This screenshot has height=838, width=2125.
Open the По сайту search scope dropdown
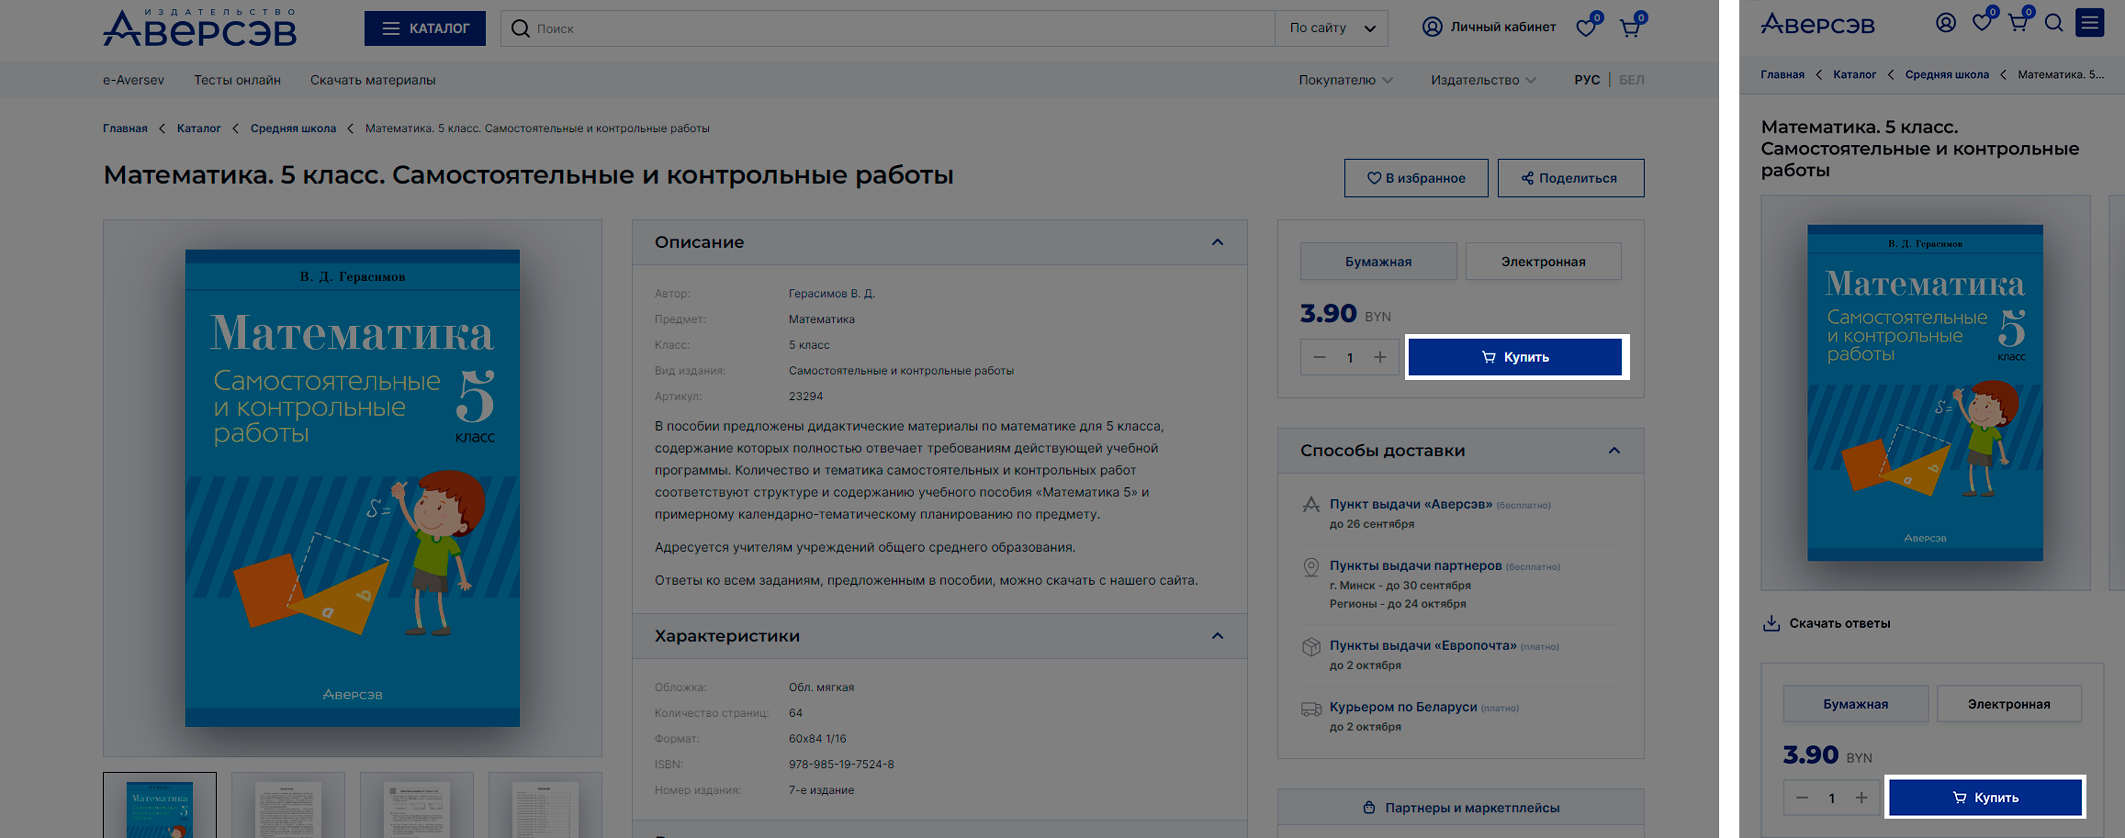1332,28
